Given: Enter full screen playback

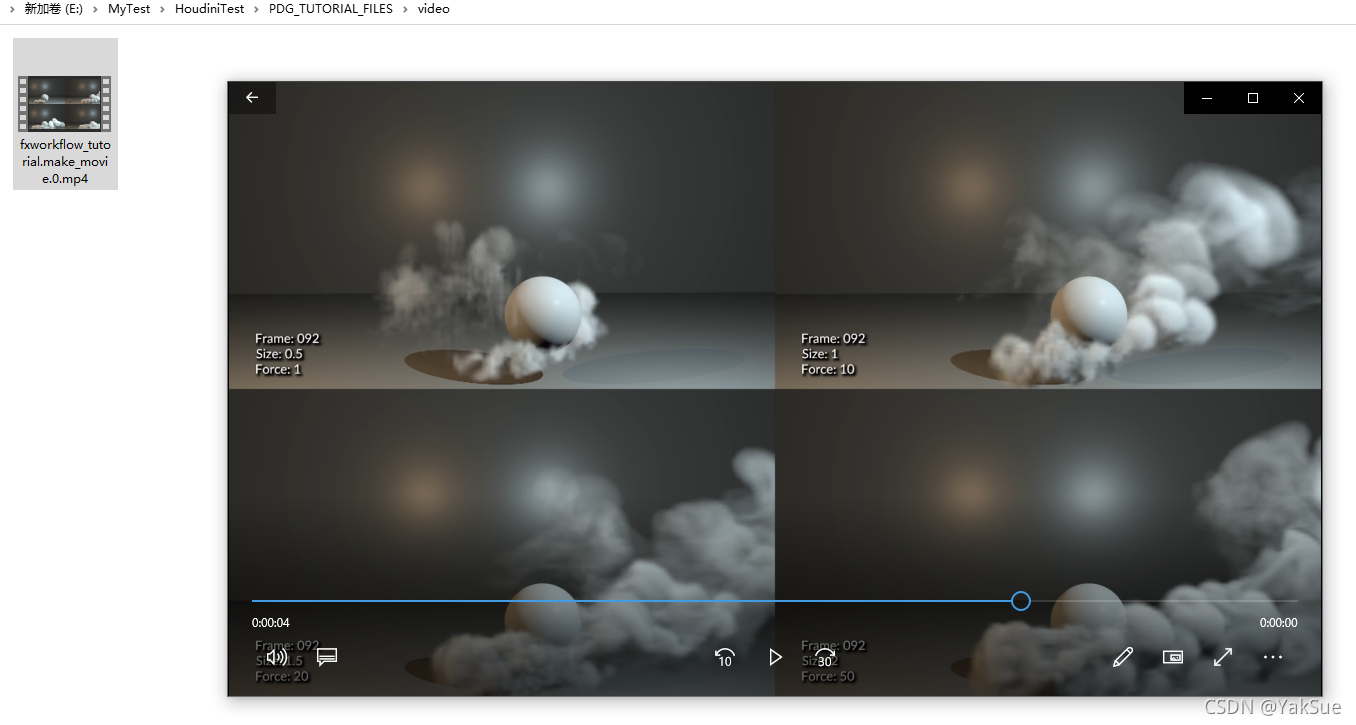Looking at the screenshot, I should coord(1223,657).
